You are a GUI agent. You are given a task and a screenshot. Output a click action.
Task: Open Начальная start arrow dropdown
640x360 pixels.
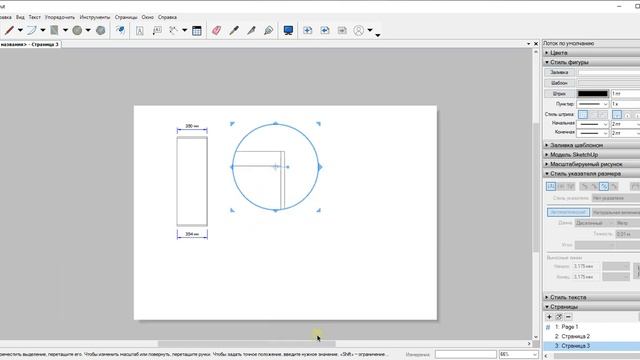593,124
